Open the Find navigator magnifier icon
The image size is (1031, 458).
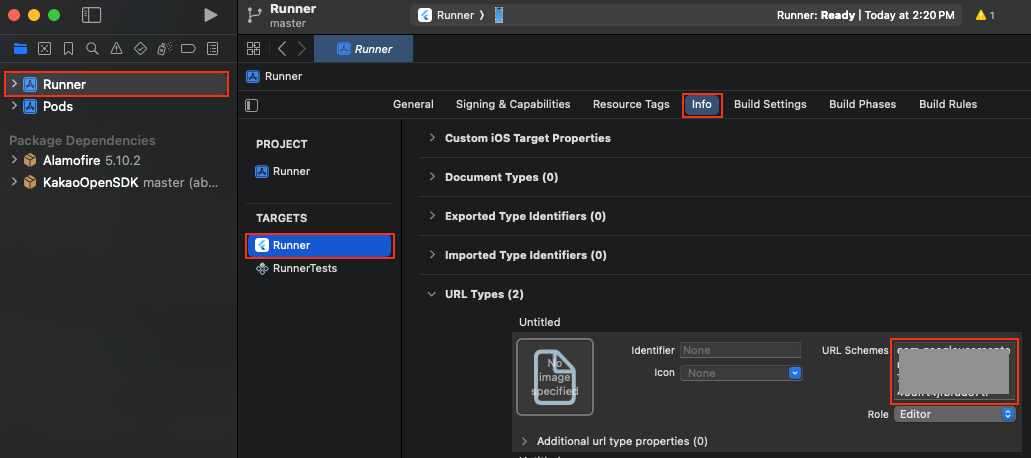click(x=92, y=48)
